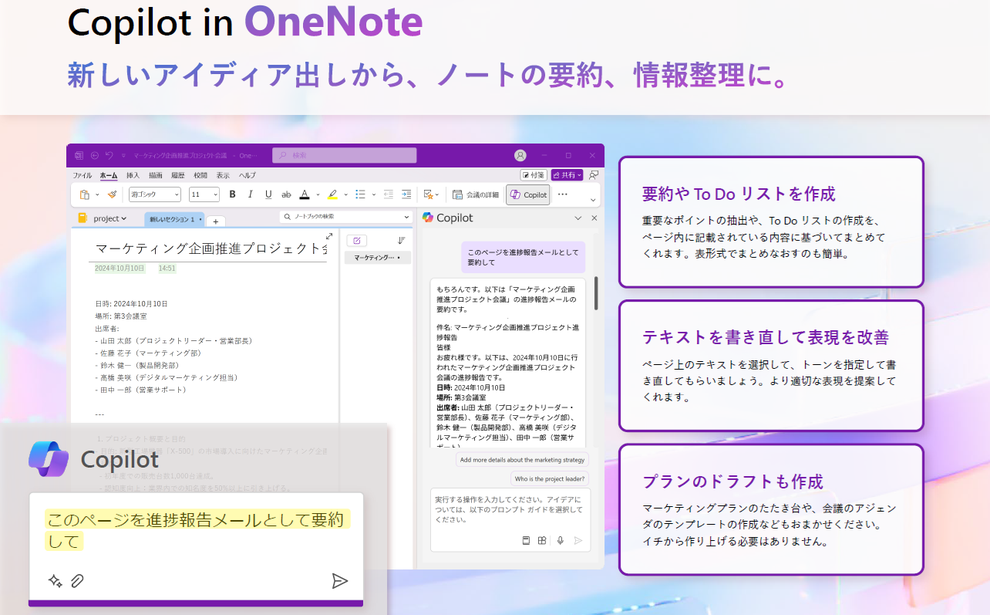Toggle strikethrough formatting icon

[286, 194]
